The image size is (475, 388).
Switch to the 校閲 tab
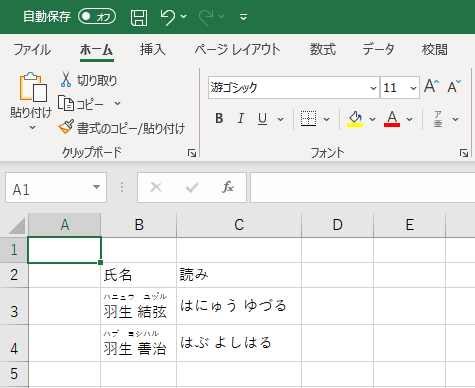(x=435, y=50)
